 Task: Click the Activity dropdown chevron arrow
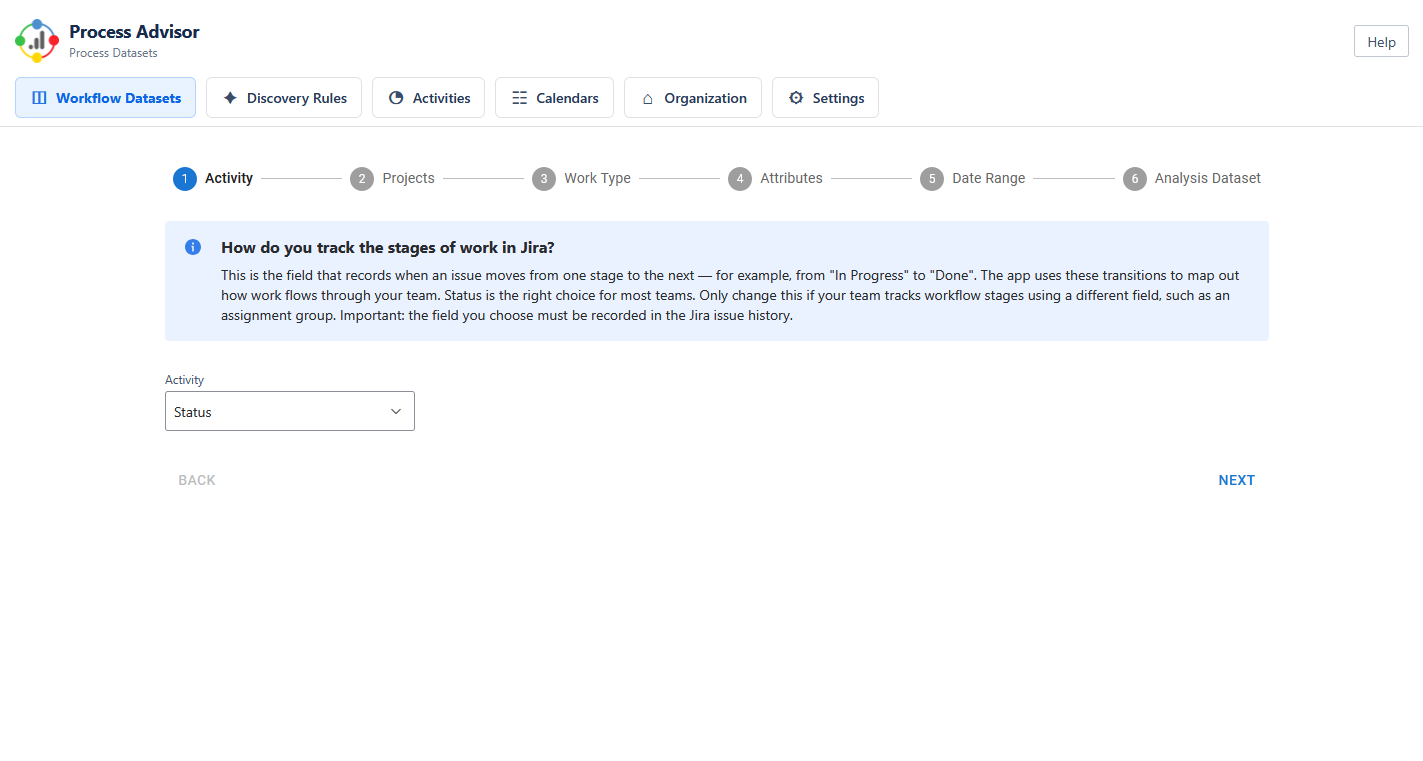(396, 411)
